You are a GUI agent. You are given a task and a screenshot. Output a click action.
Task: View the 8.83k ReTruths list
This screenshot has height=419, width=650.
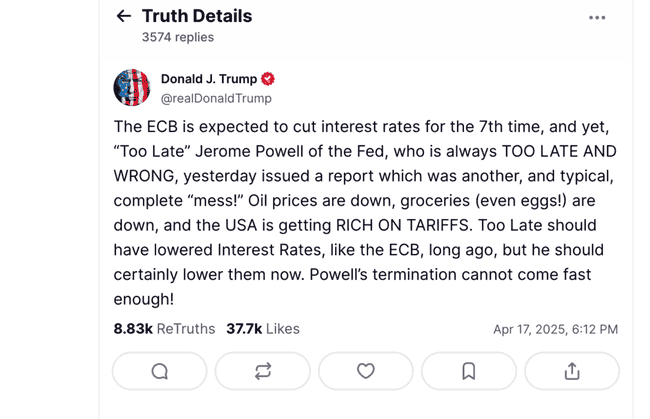164,329
